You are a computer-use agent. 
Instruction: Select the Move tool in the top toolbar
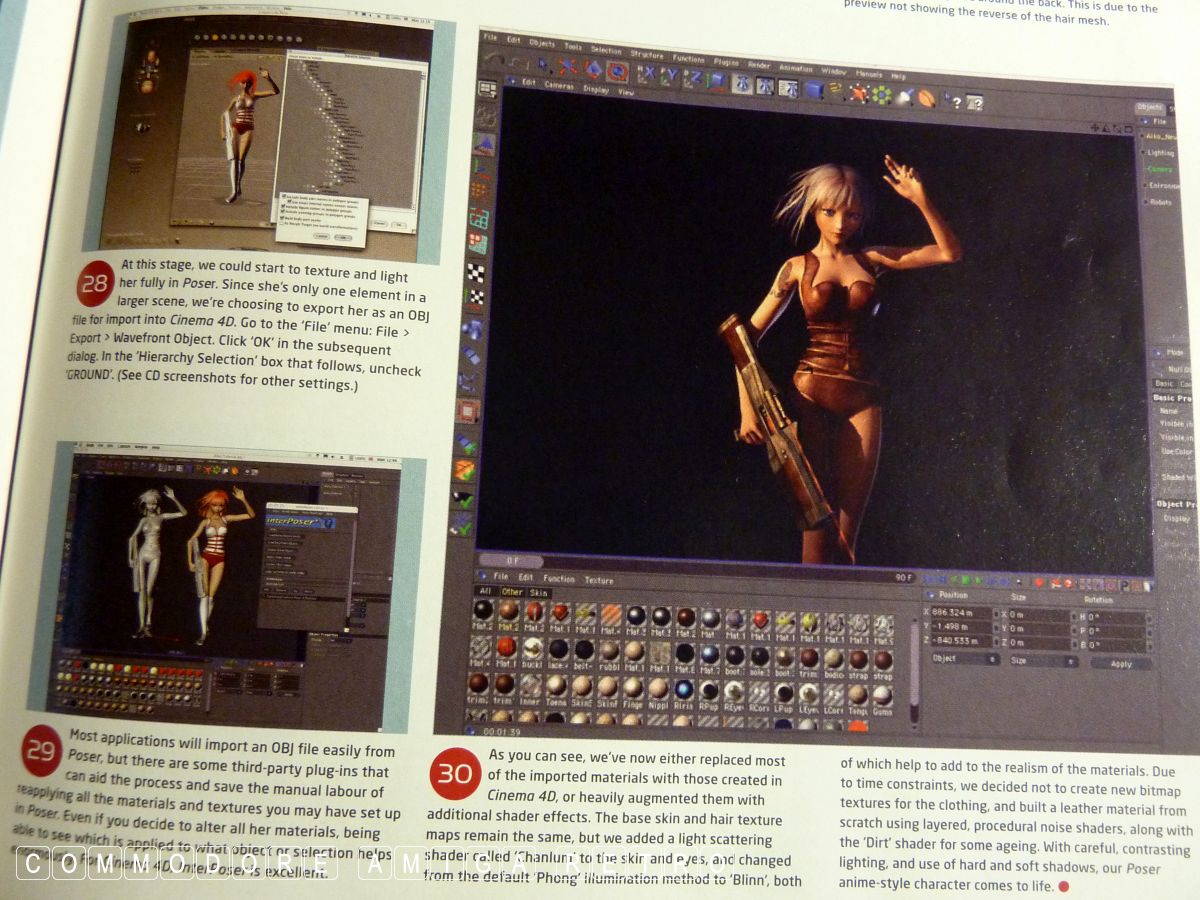coord(567,69)
